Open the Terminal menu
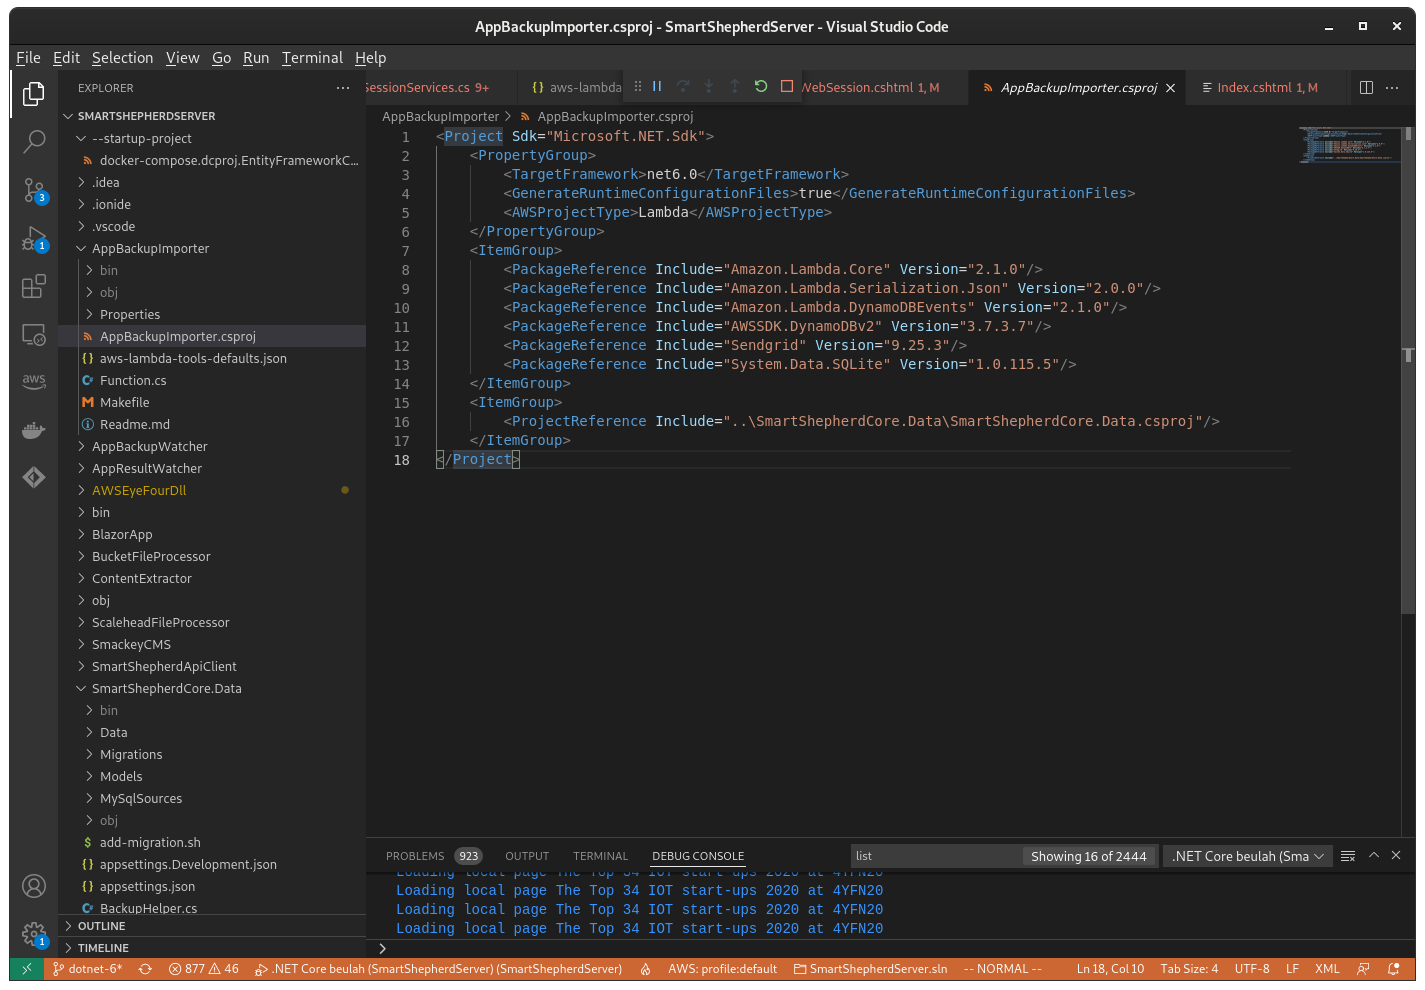Image resolution: width=1425 pixels, height=990 pixels. click(312, 58)
